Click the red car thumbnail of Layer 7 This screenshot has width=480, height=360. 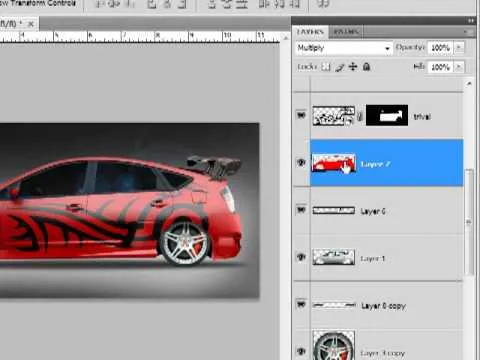point(334,163)
